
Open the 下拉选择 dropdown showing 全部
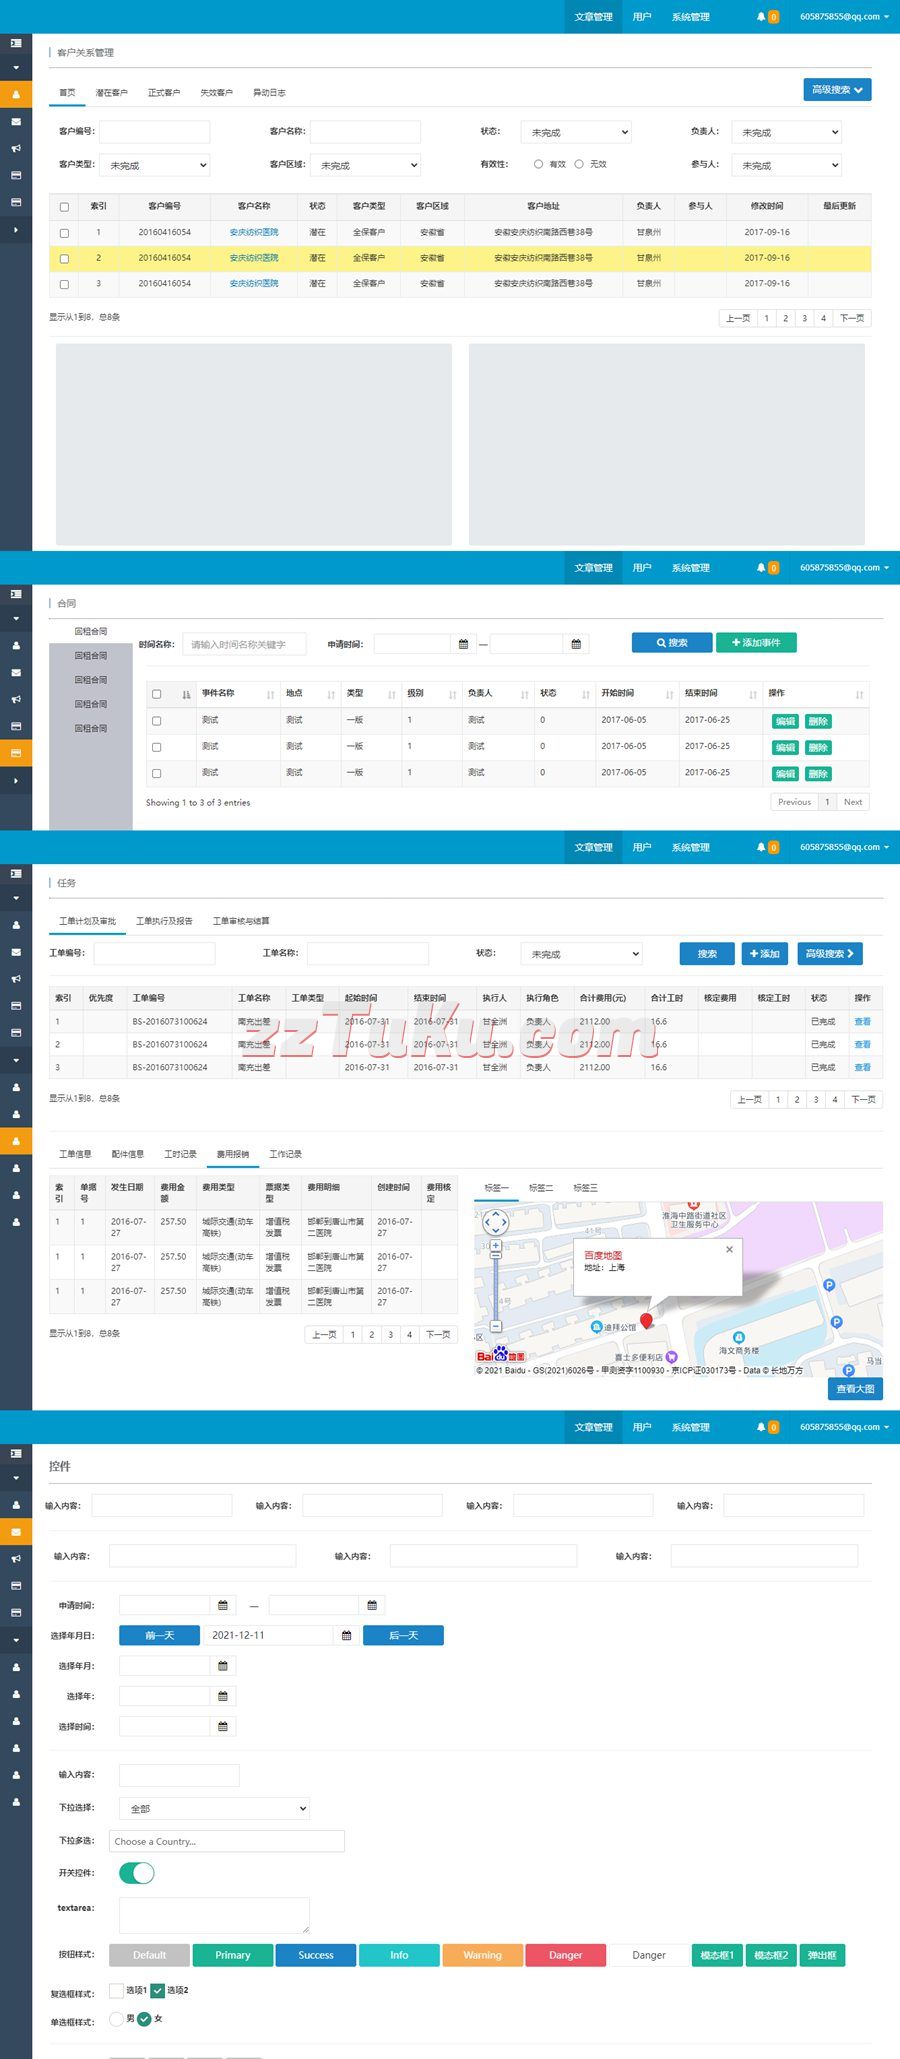pos(214,1808)
